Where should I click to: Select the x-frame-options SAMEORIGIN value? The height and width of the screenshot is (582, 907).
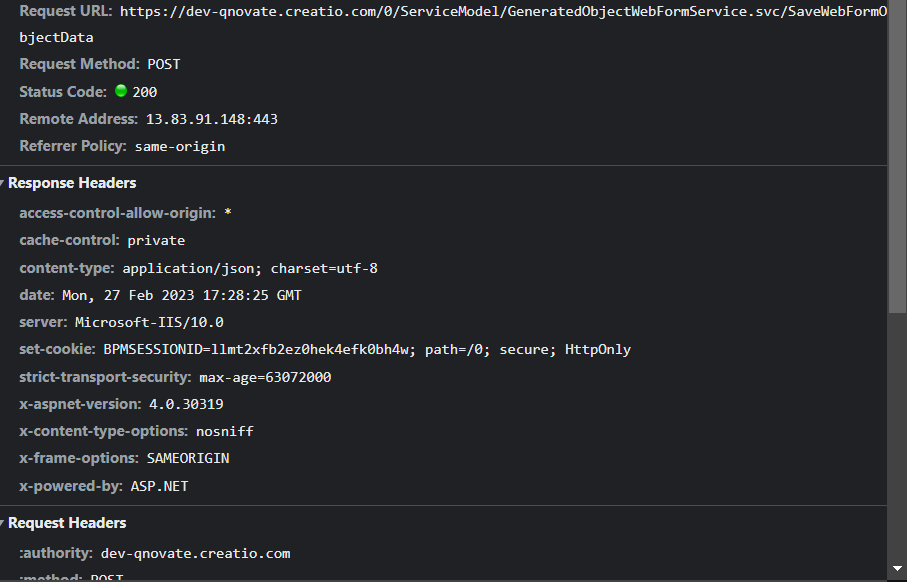coord(188,458)
